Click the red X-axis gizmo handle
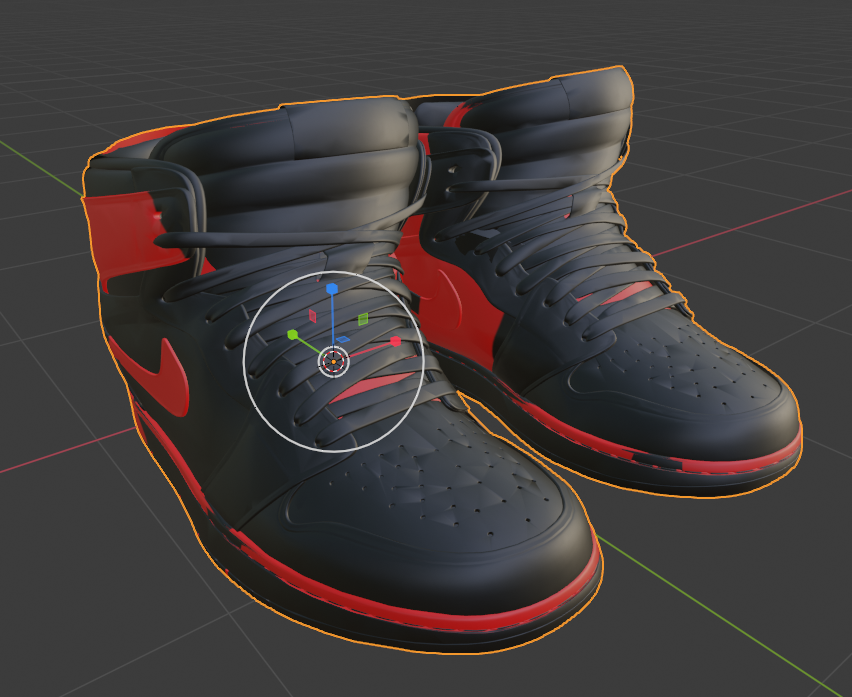Screen dimensions: 852x697 (x=396, y=341)
